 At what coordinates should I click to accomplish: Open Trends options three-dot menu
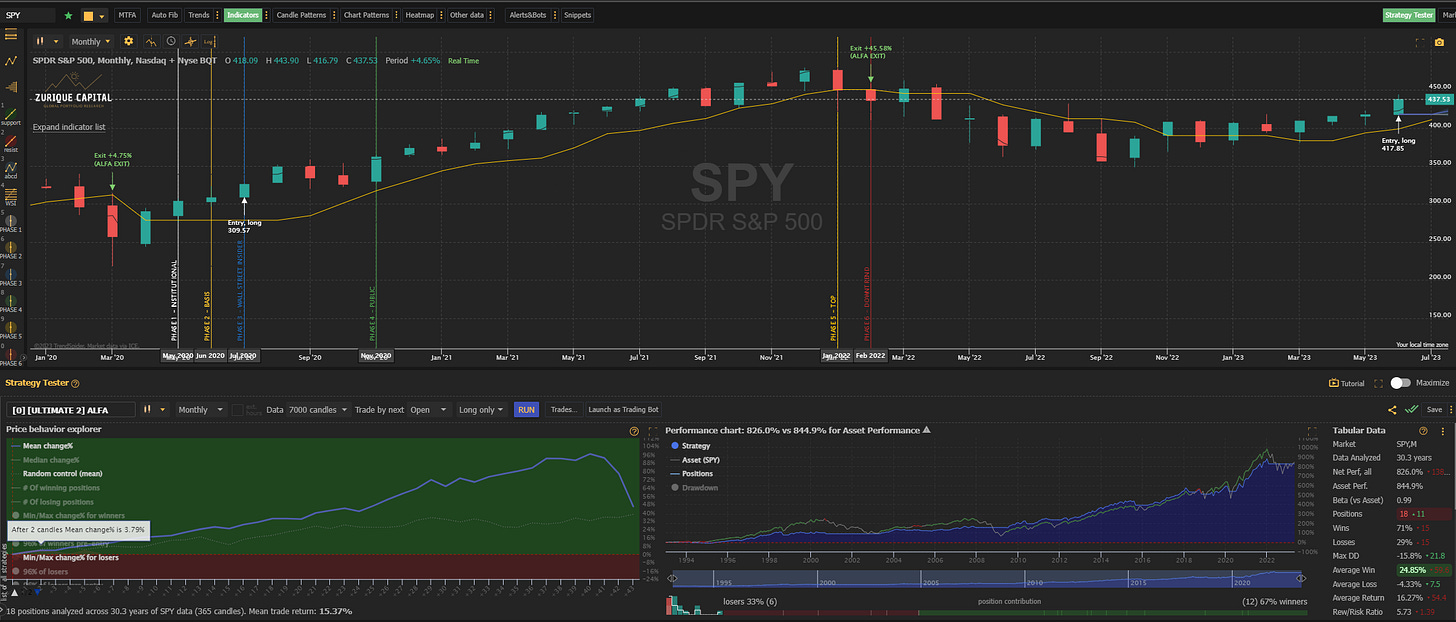(x=217, y=16)
